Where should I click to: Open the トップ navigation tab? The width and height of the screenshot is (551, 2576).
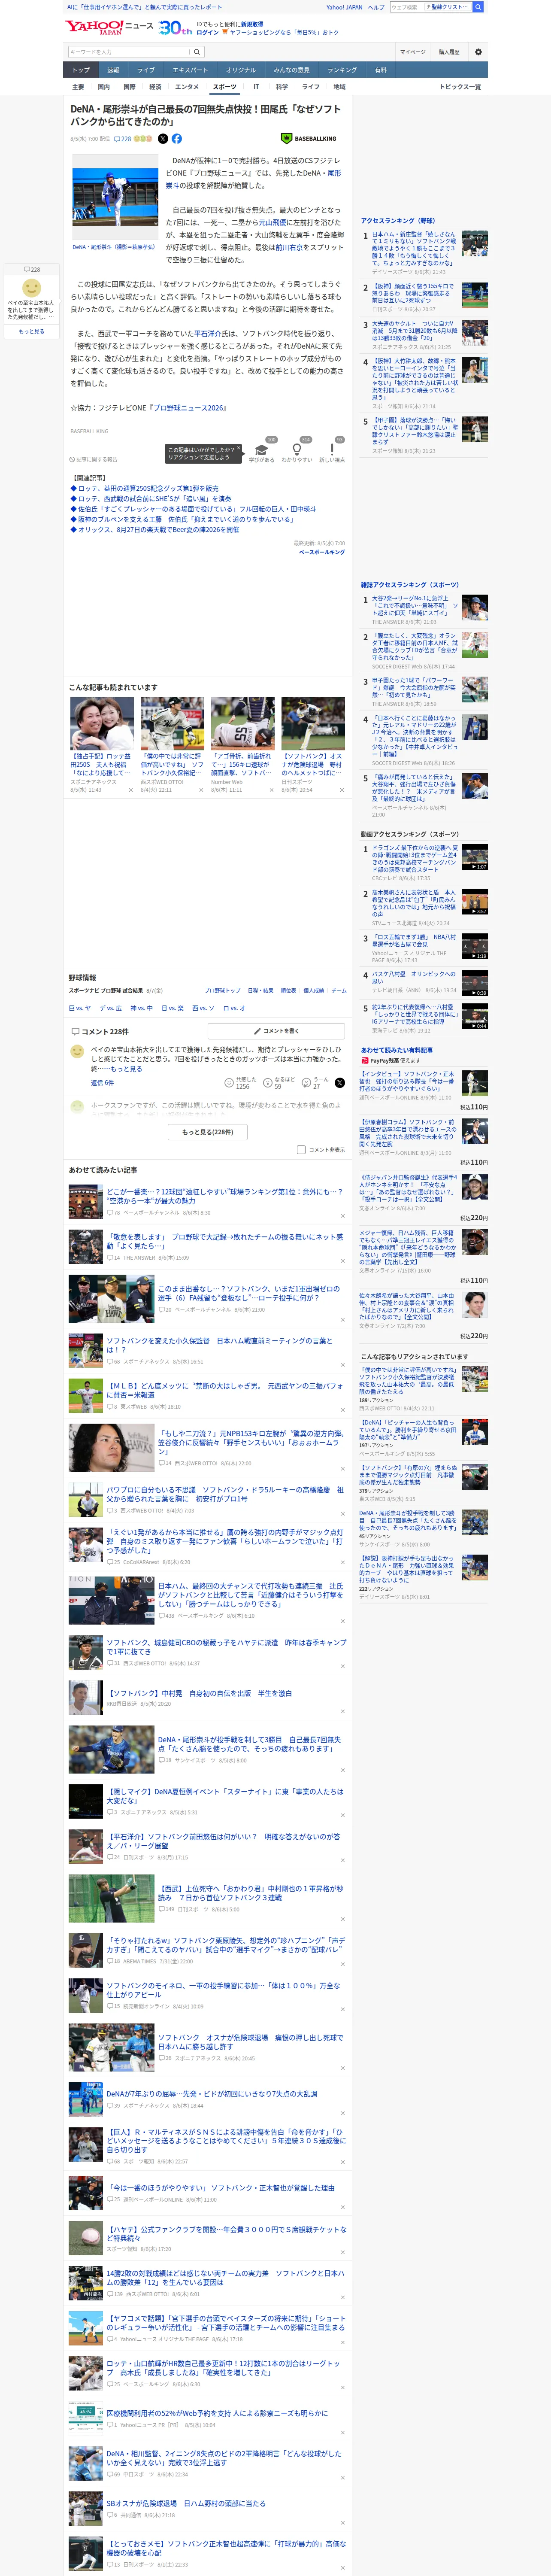pos(81,70)
